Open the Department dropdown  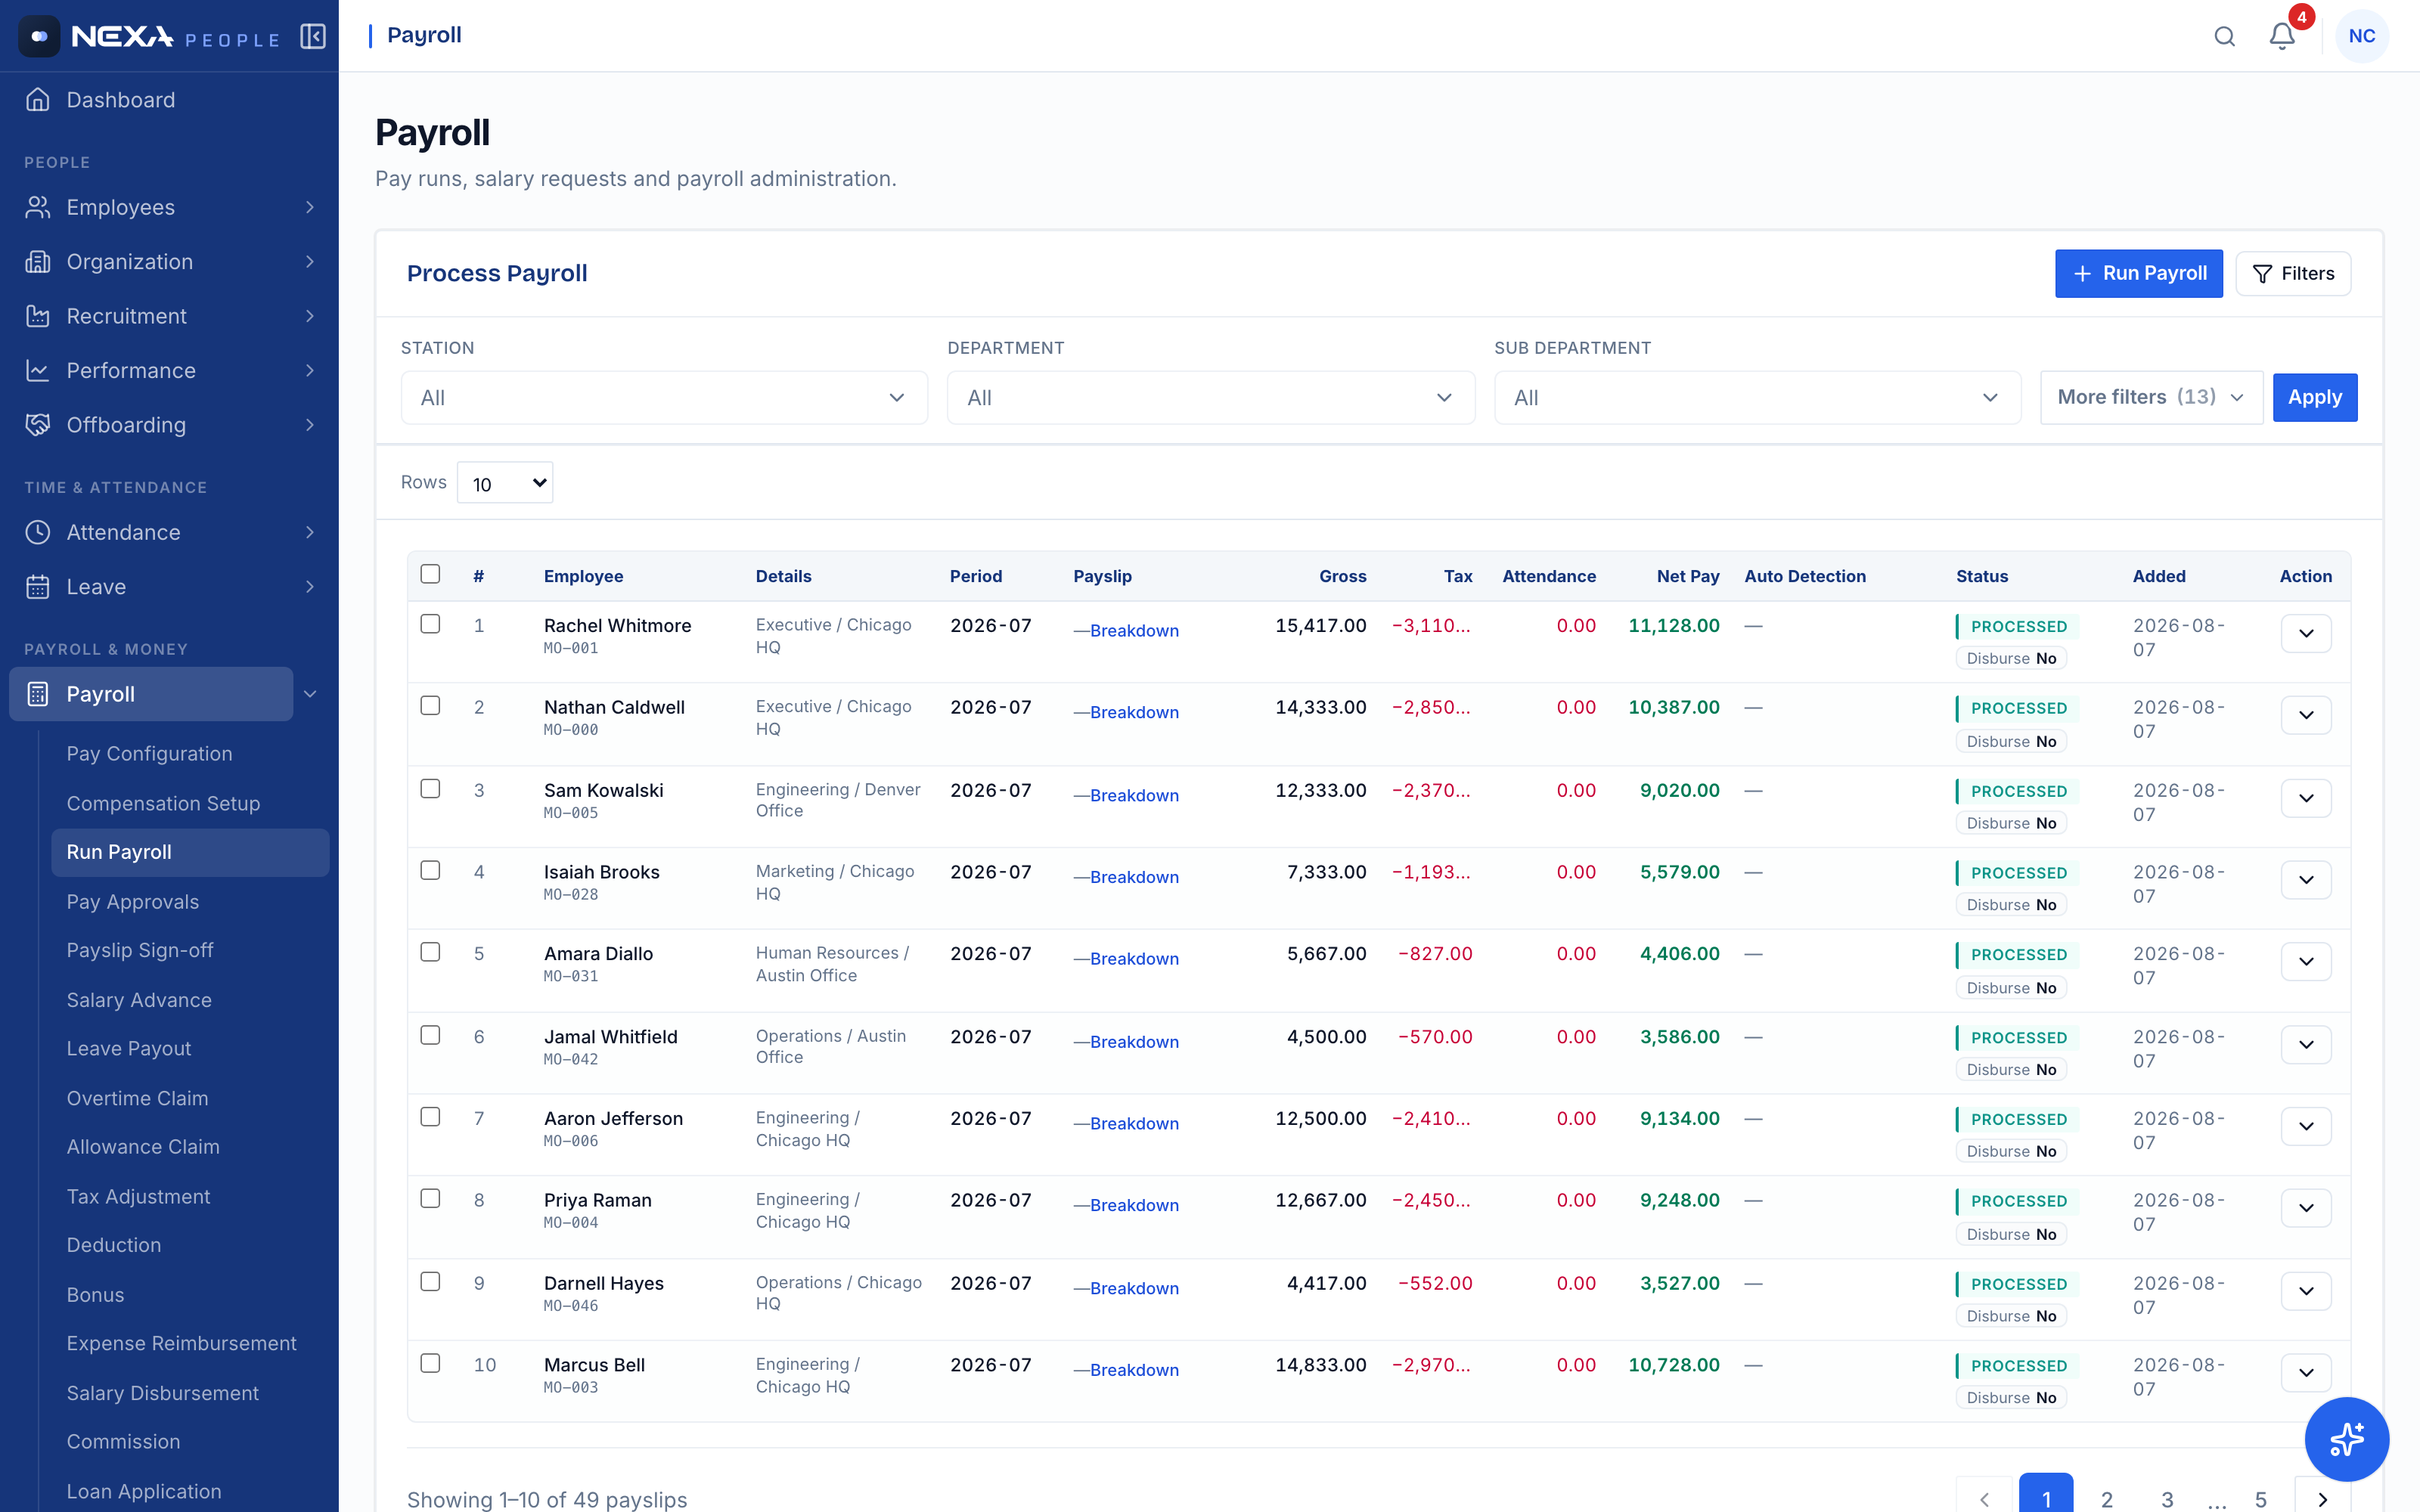1210,398
